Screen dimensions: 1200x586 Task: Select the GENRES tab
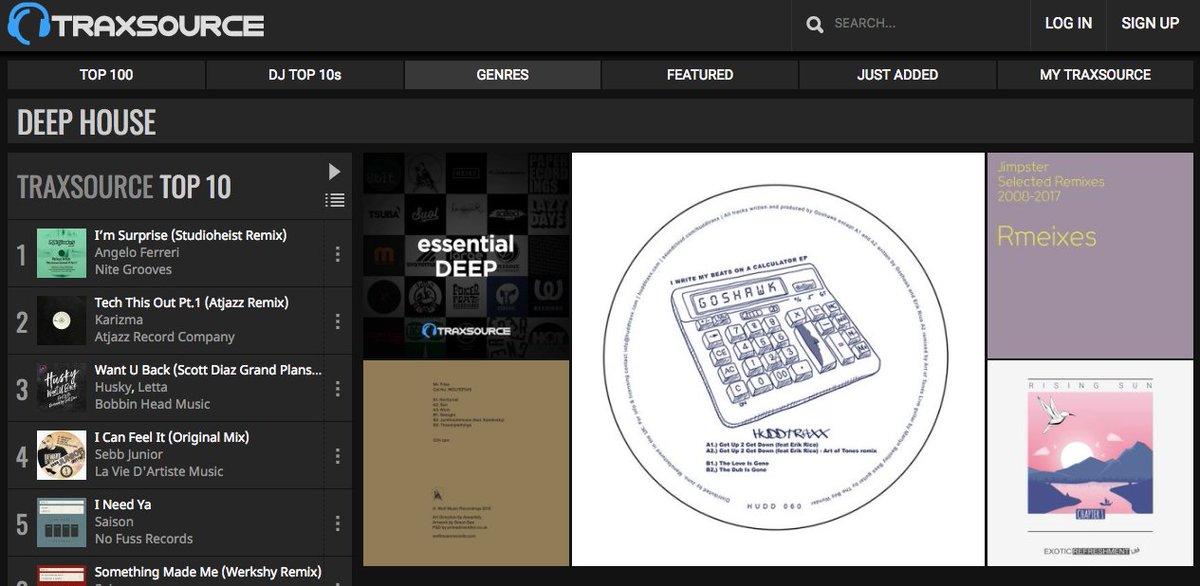coord(502,75)
